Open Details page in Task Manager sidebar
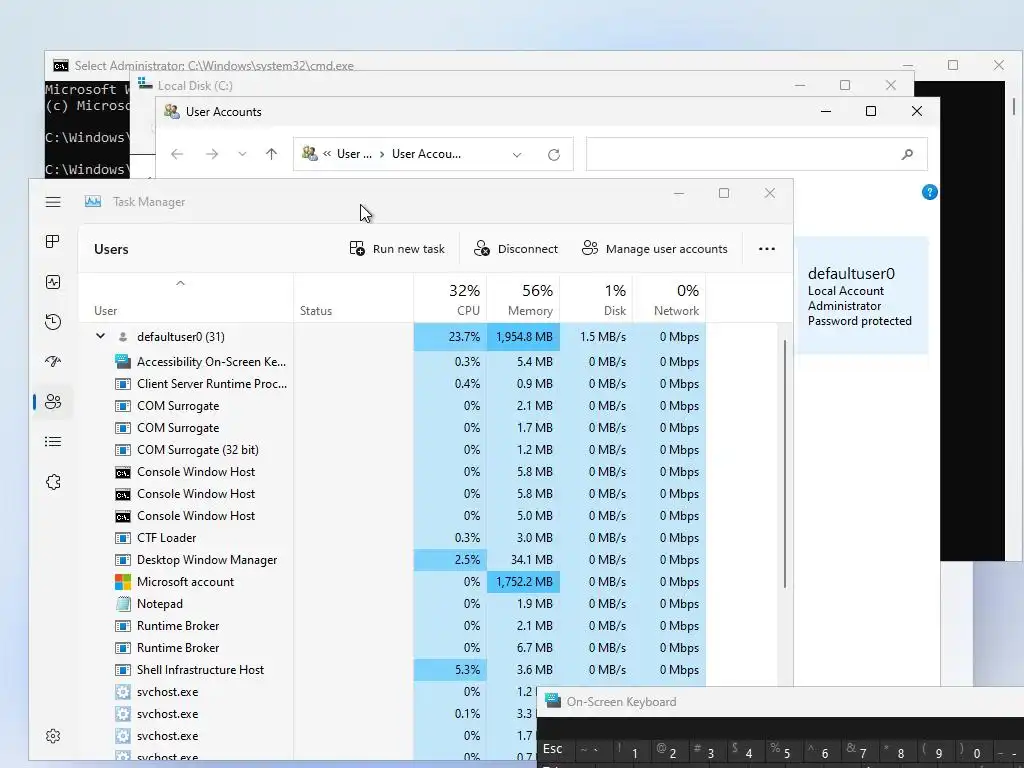The width and height of the screenshot is (1024, 768). coord(53,442)
